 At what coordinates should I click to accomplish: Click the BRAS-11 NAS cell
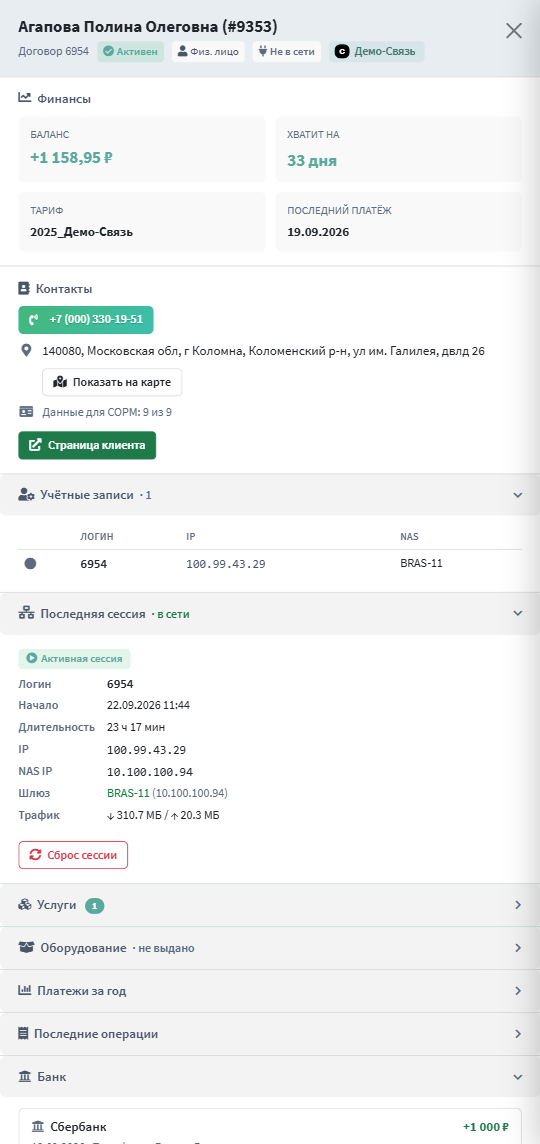tap(421, 563)
